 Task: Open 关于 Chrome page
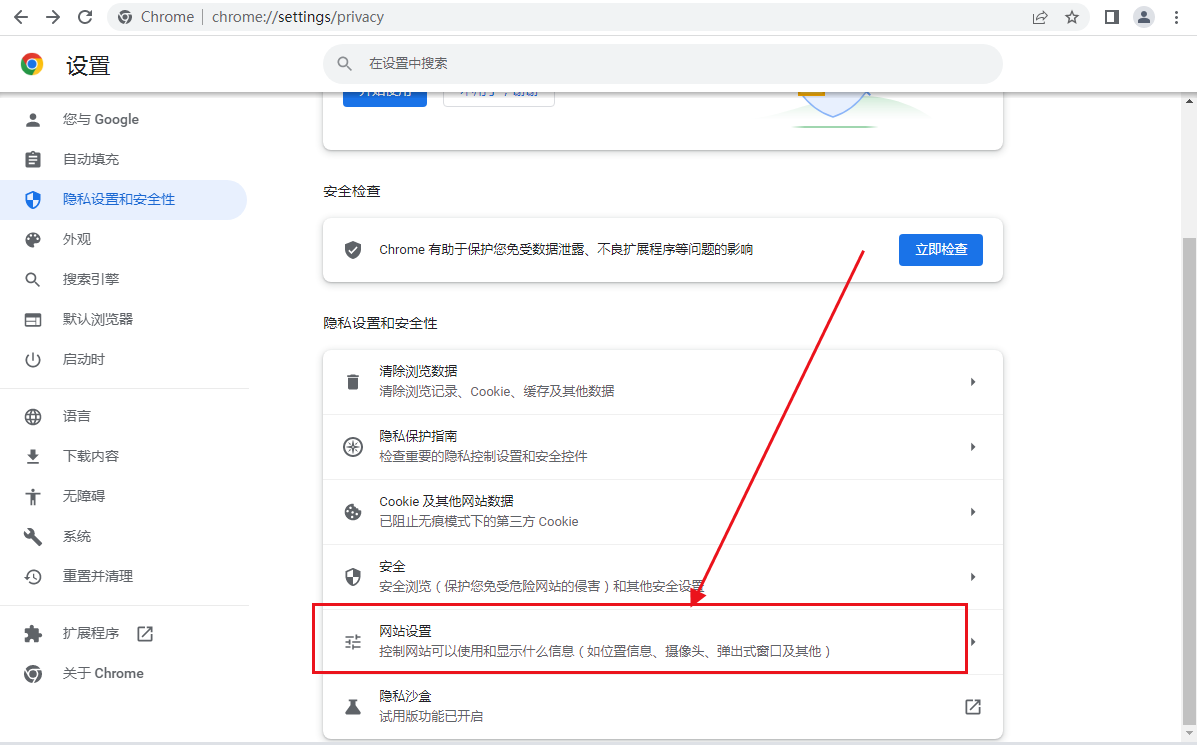(x=124, y=673)
